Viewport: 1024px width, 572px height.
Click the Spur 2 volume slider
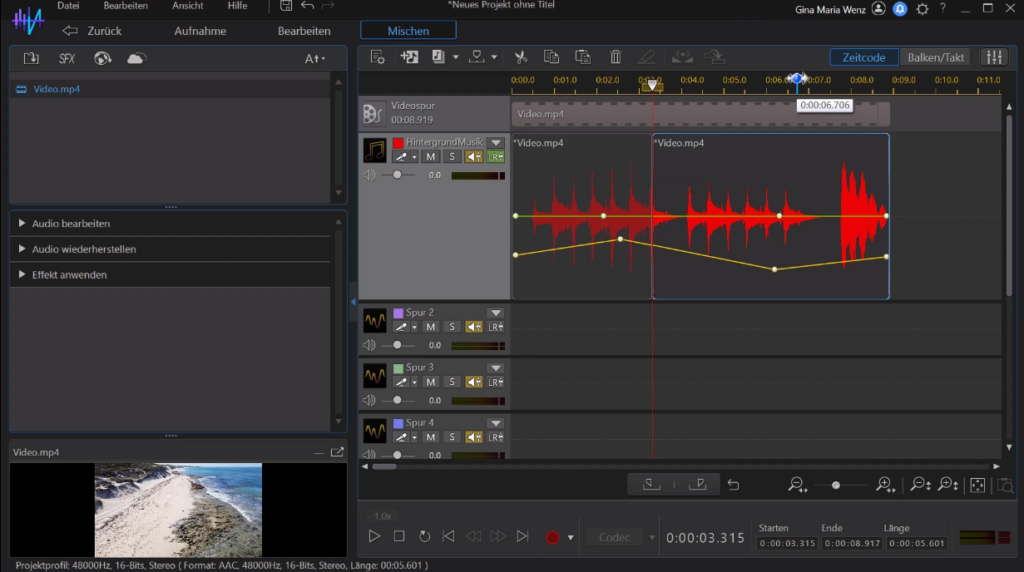[x=397, y=344]
